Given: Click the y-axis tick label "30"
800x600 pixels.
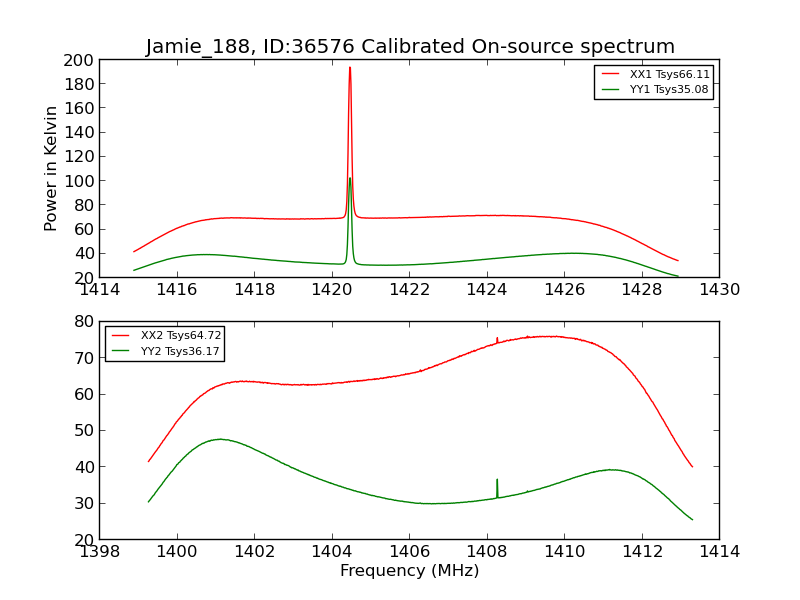Looking at the screenshot, I should coord(84,504).
